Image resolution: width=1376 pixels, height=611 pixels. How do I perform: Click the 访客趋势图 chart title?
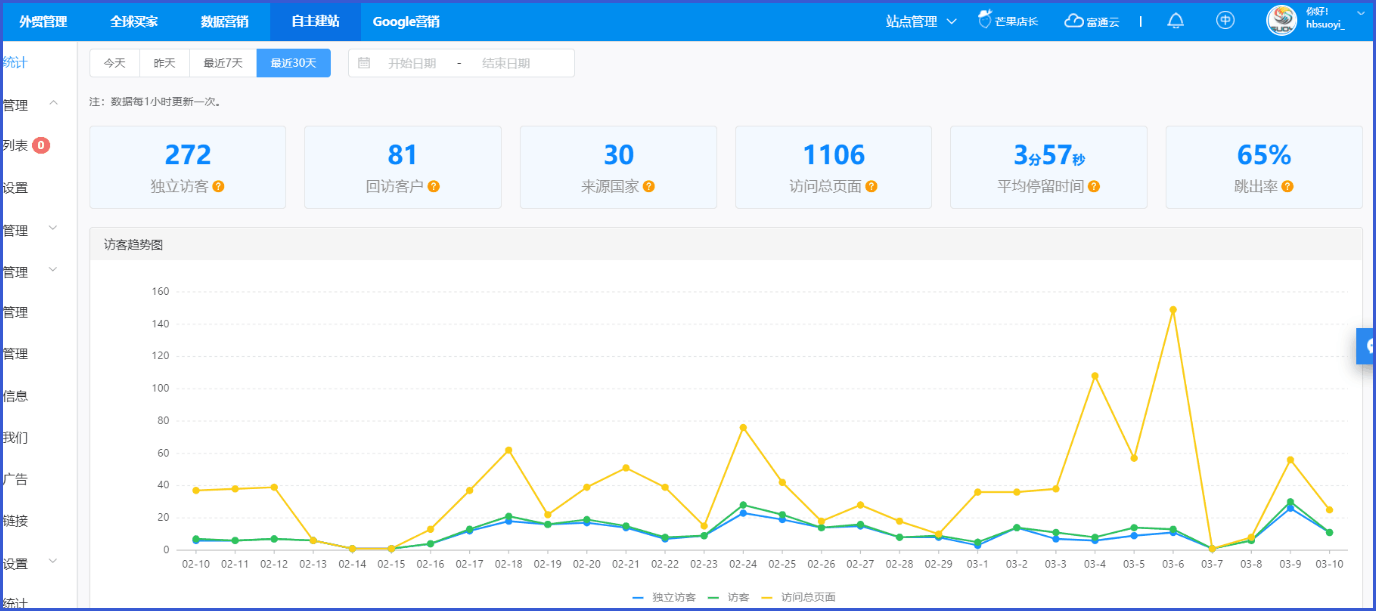[x=133, y=244]
